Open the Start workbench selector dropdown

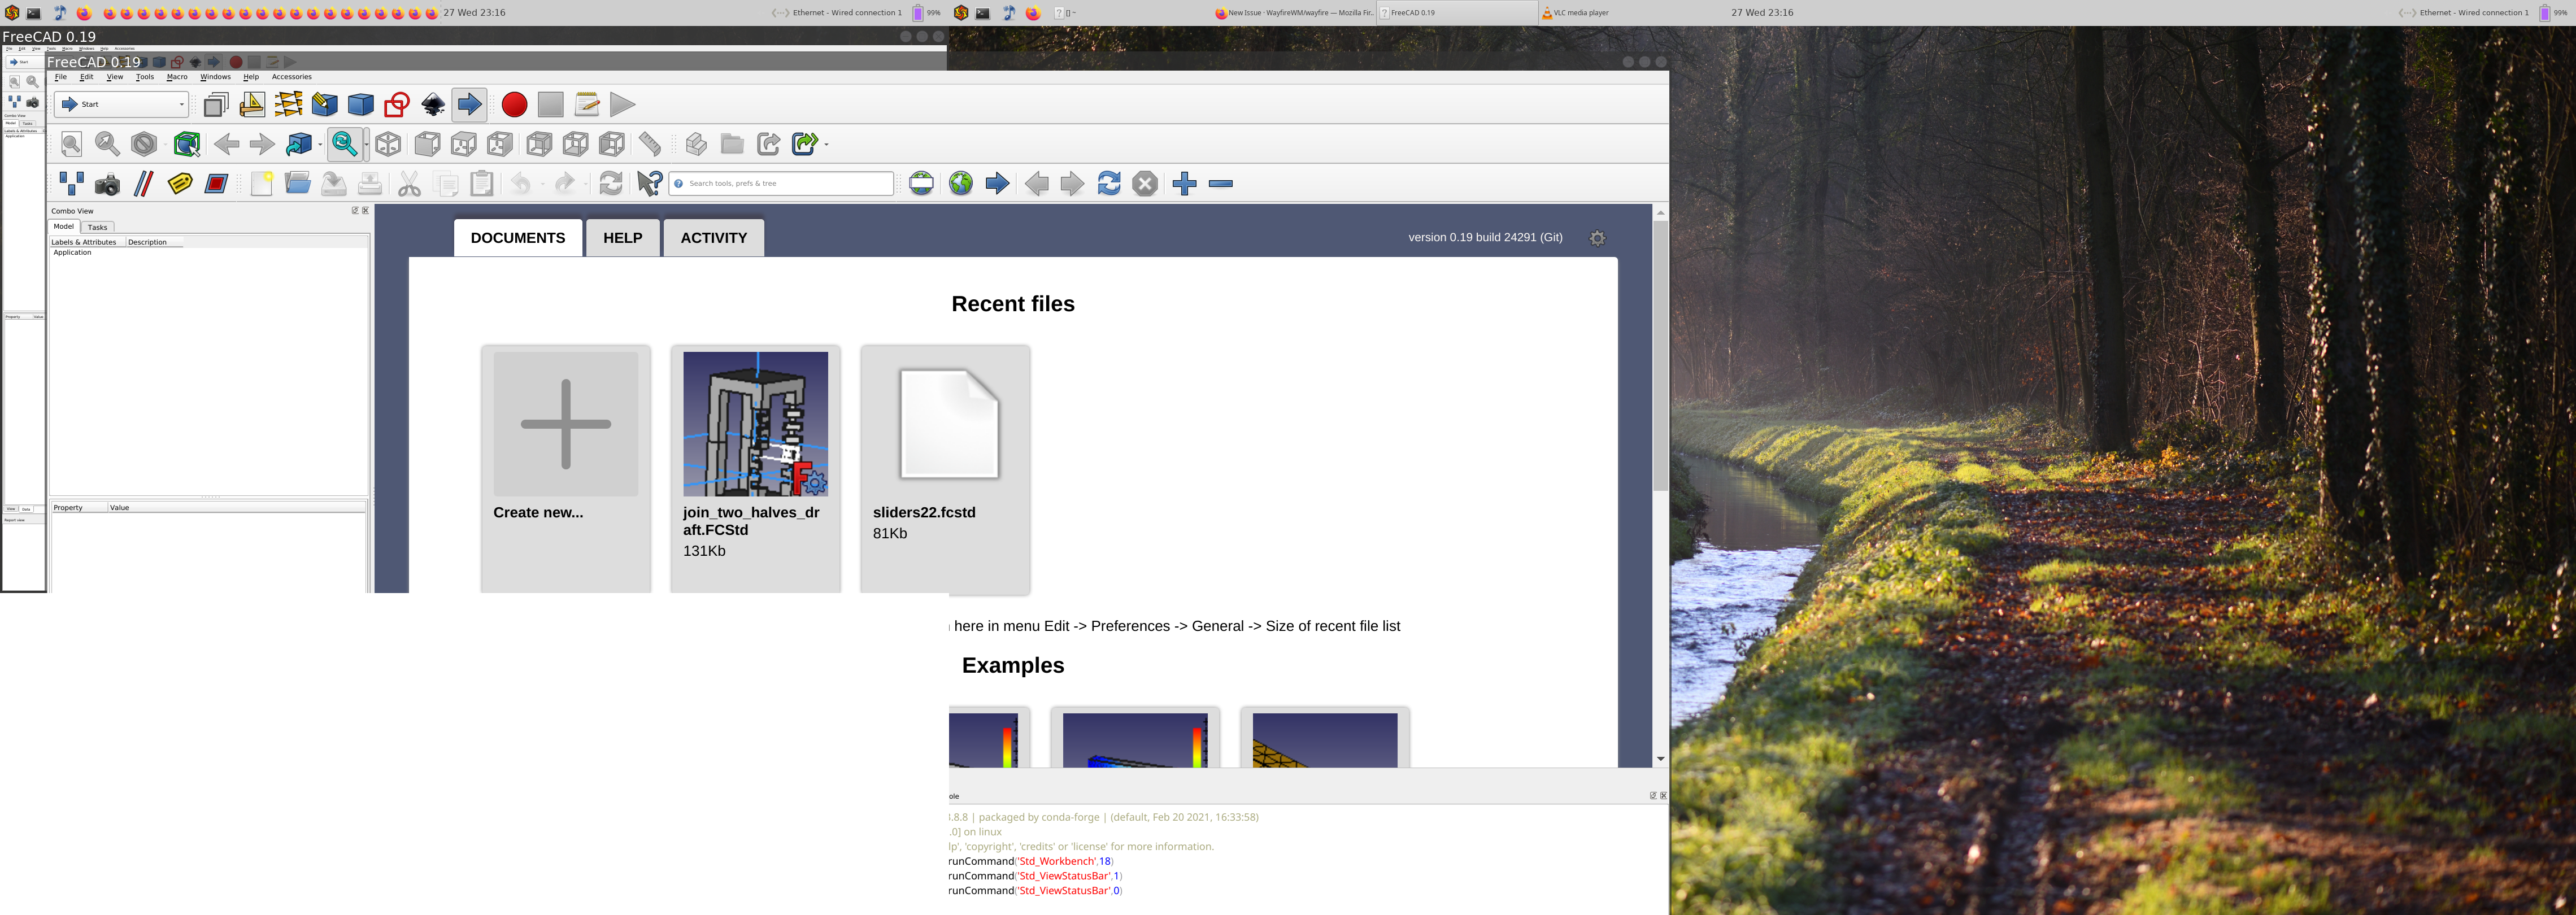click(122, 104)
